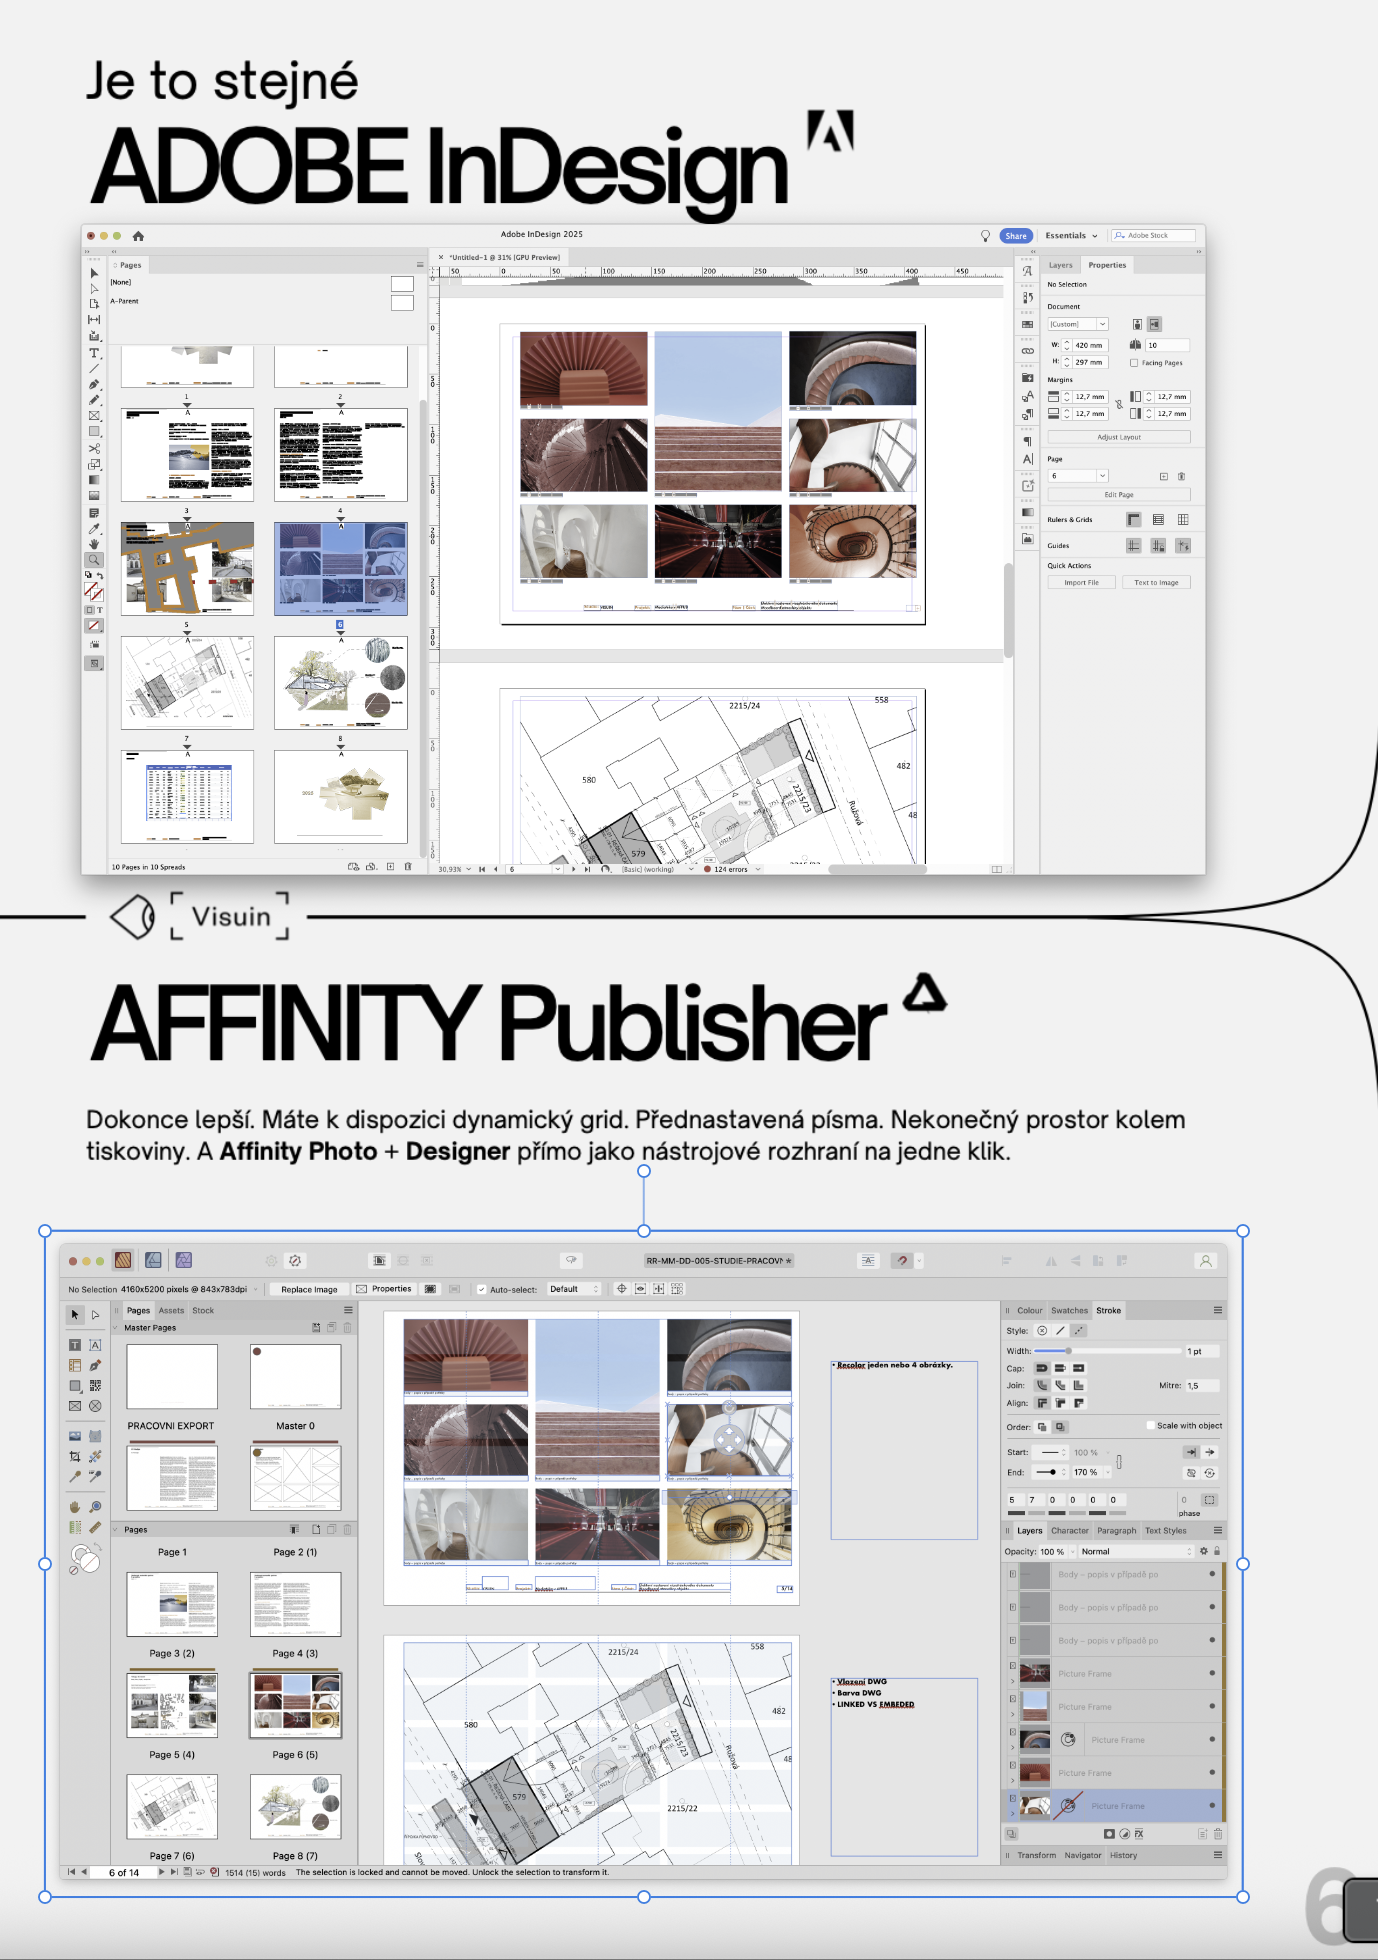Open the Links panel icon in InDesign dock
Image resolution: width=1378 pixels, height=1960 pixels.
click(1027, 351)
